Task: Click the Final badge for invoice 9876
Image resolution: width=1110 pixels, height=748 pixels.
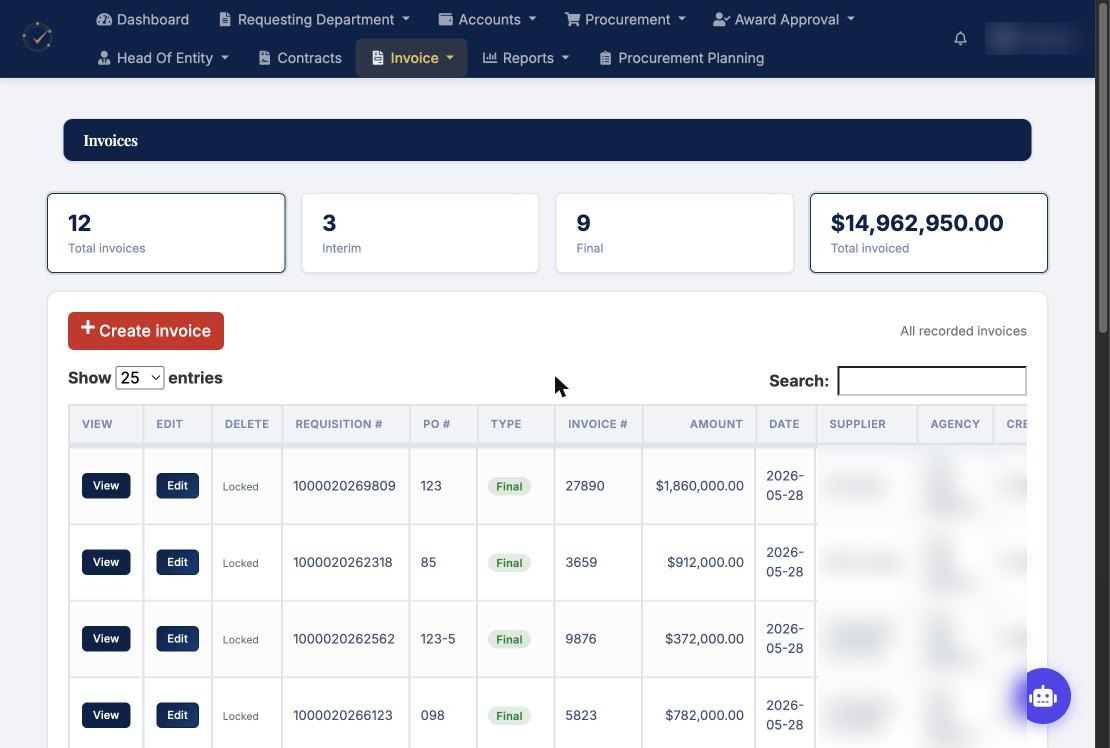Action: coord(509,640)
